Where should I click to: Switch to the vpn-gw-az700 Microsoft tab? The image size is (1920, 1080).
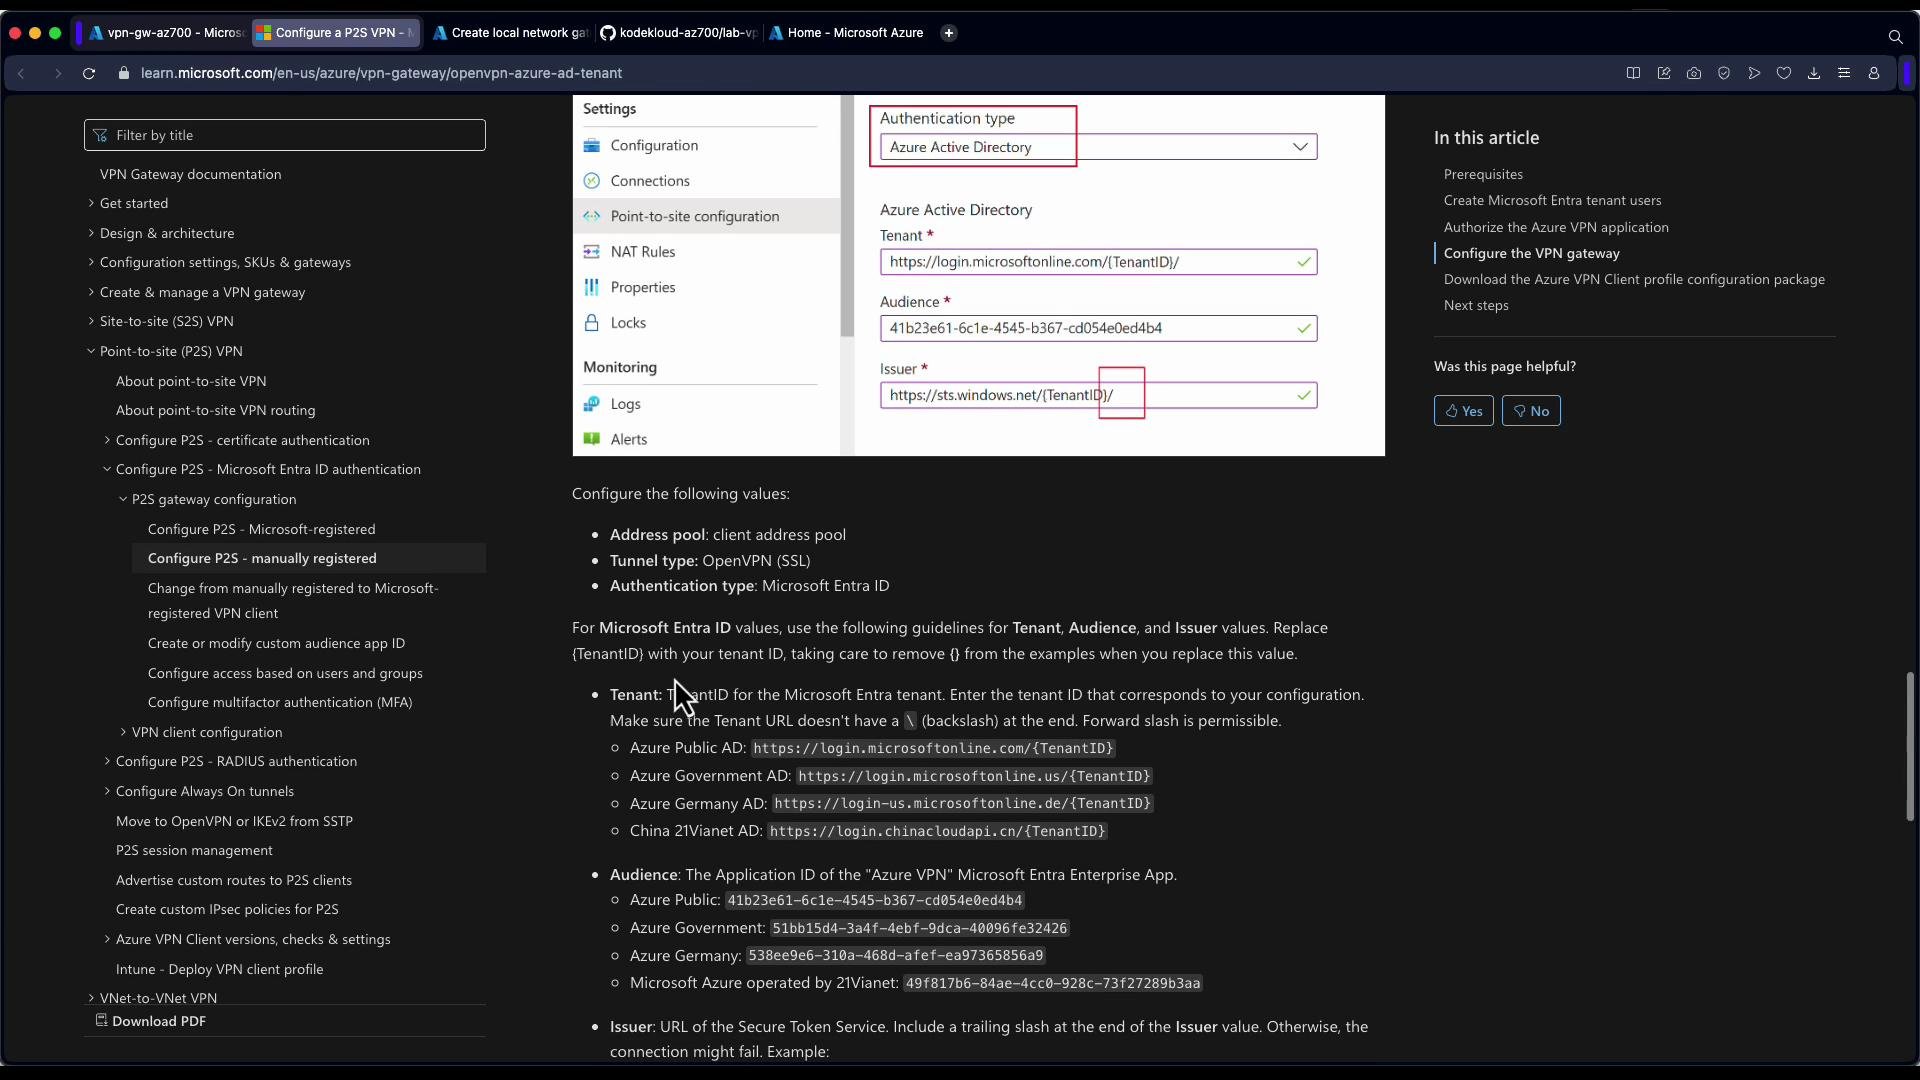(x=166, y=33)
